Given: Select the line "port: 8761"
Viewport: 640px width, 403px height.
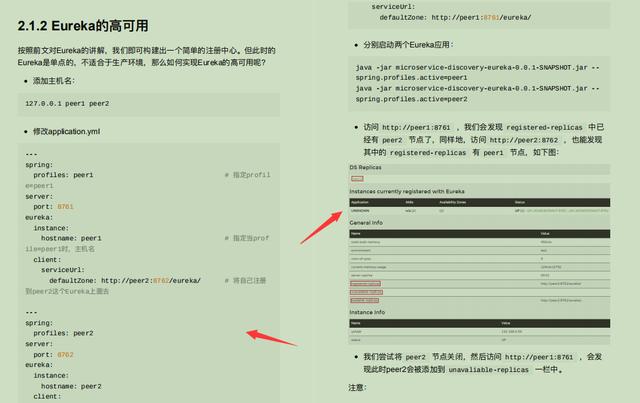Looking at the screenshot, I should point(53,207).
